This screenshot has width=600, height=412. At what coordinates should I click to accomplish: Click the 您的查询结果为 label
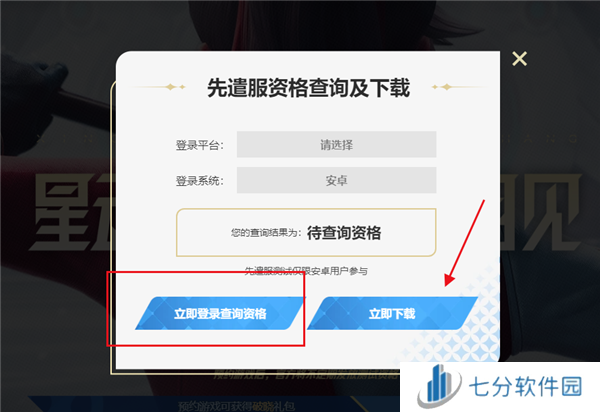(266, 233)
